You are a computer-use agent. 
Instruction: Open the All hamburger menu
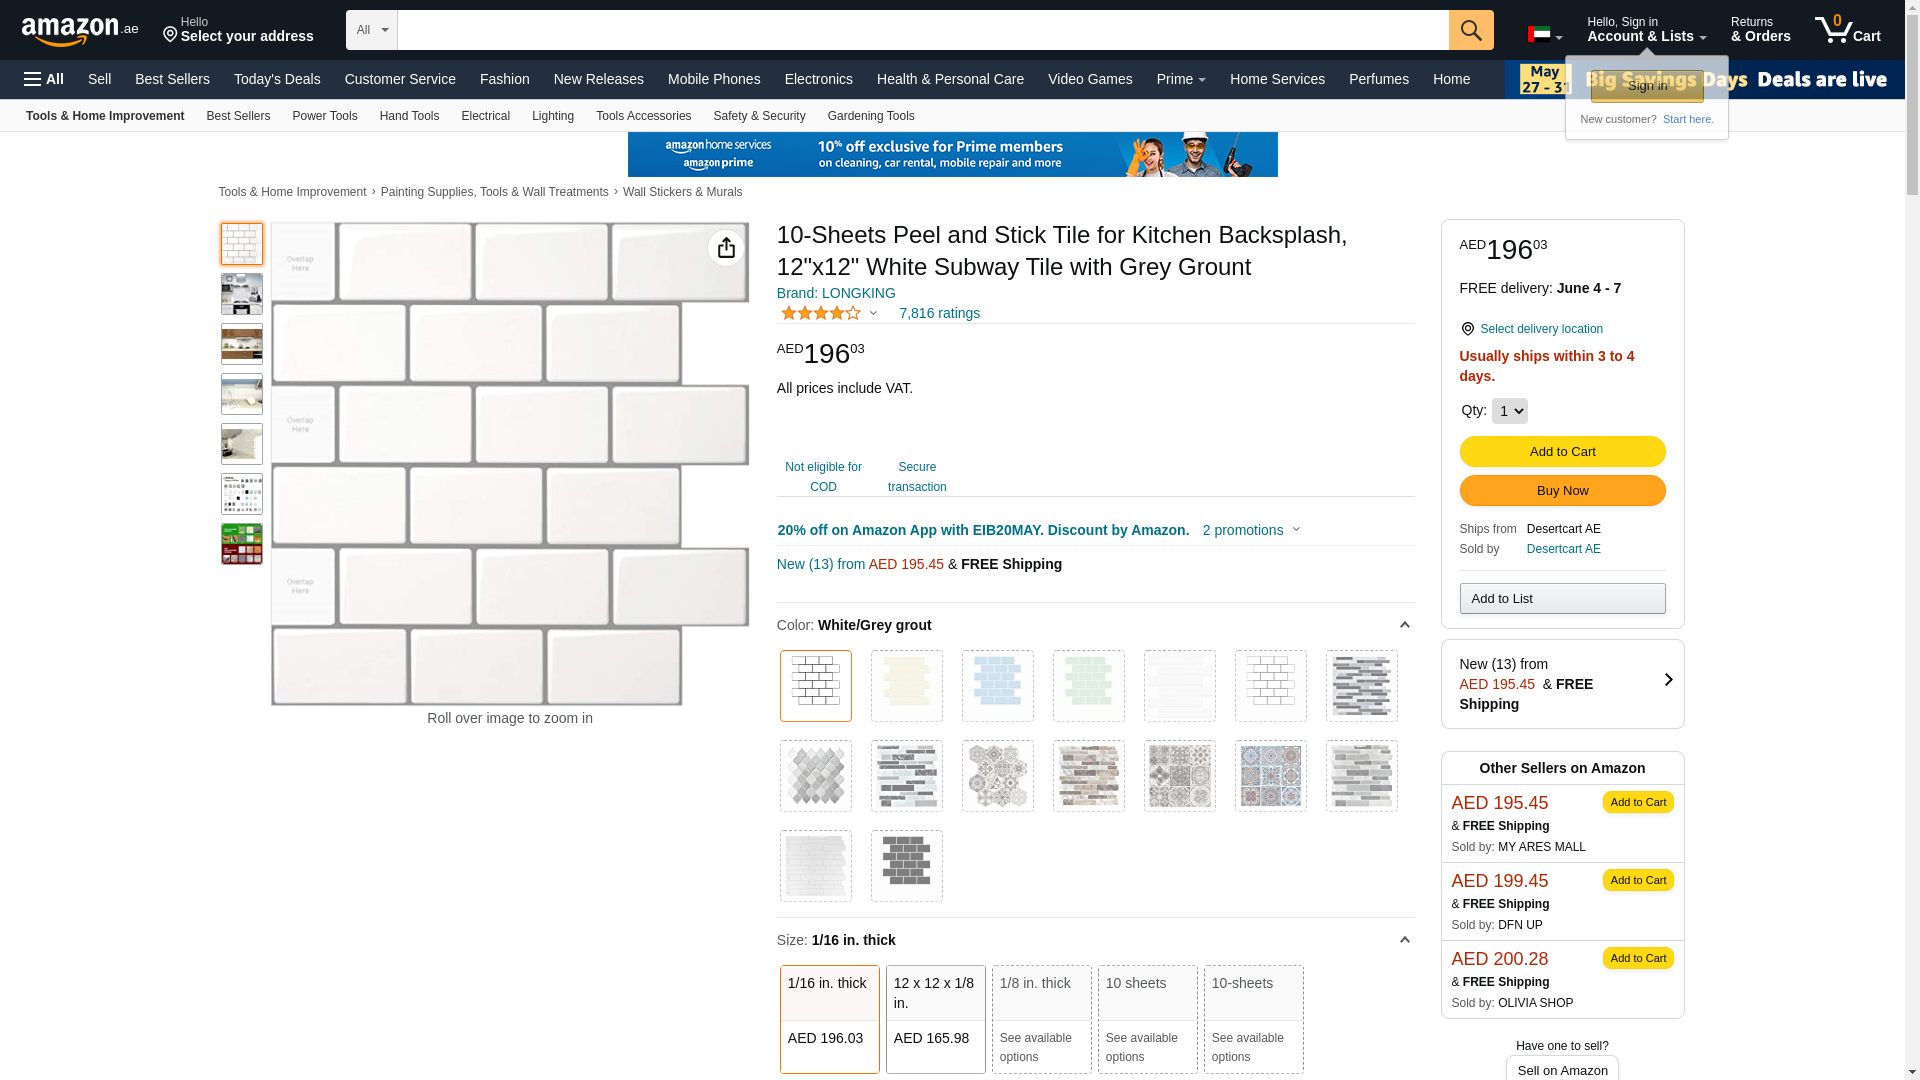tap(44, 79)
